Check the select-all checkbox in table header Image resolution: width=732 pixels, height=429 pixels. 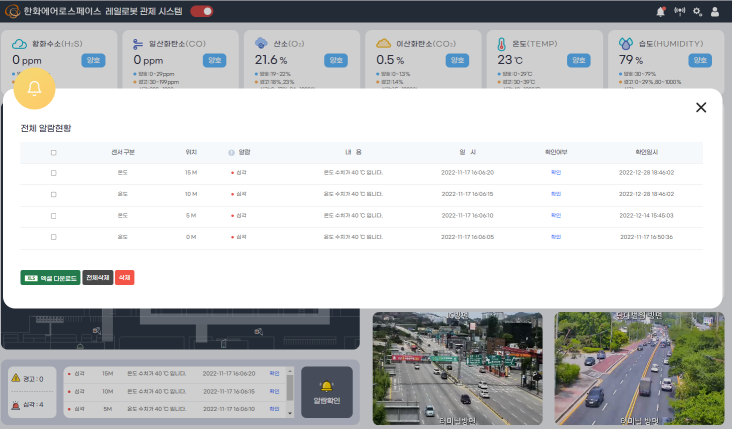tap(53, 152)
